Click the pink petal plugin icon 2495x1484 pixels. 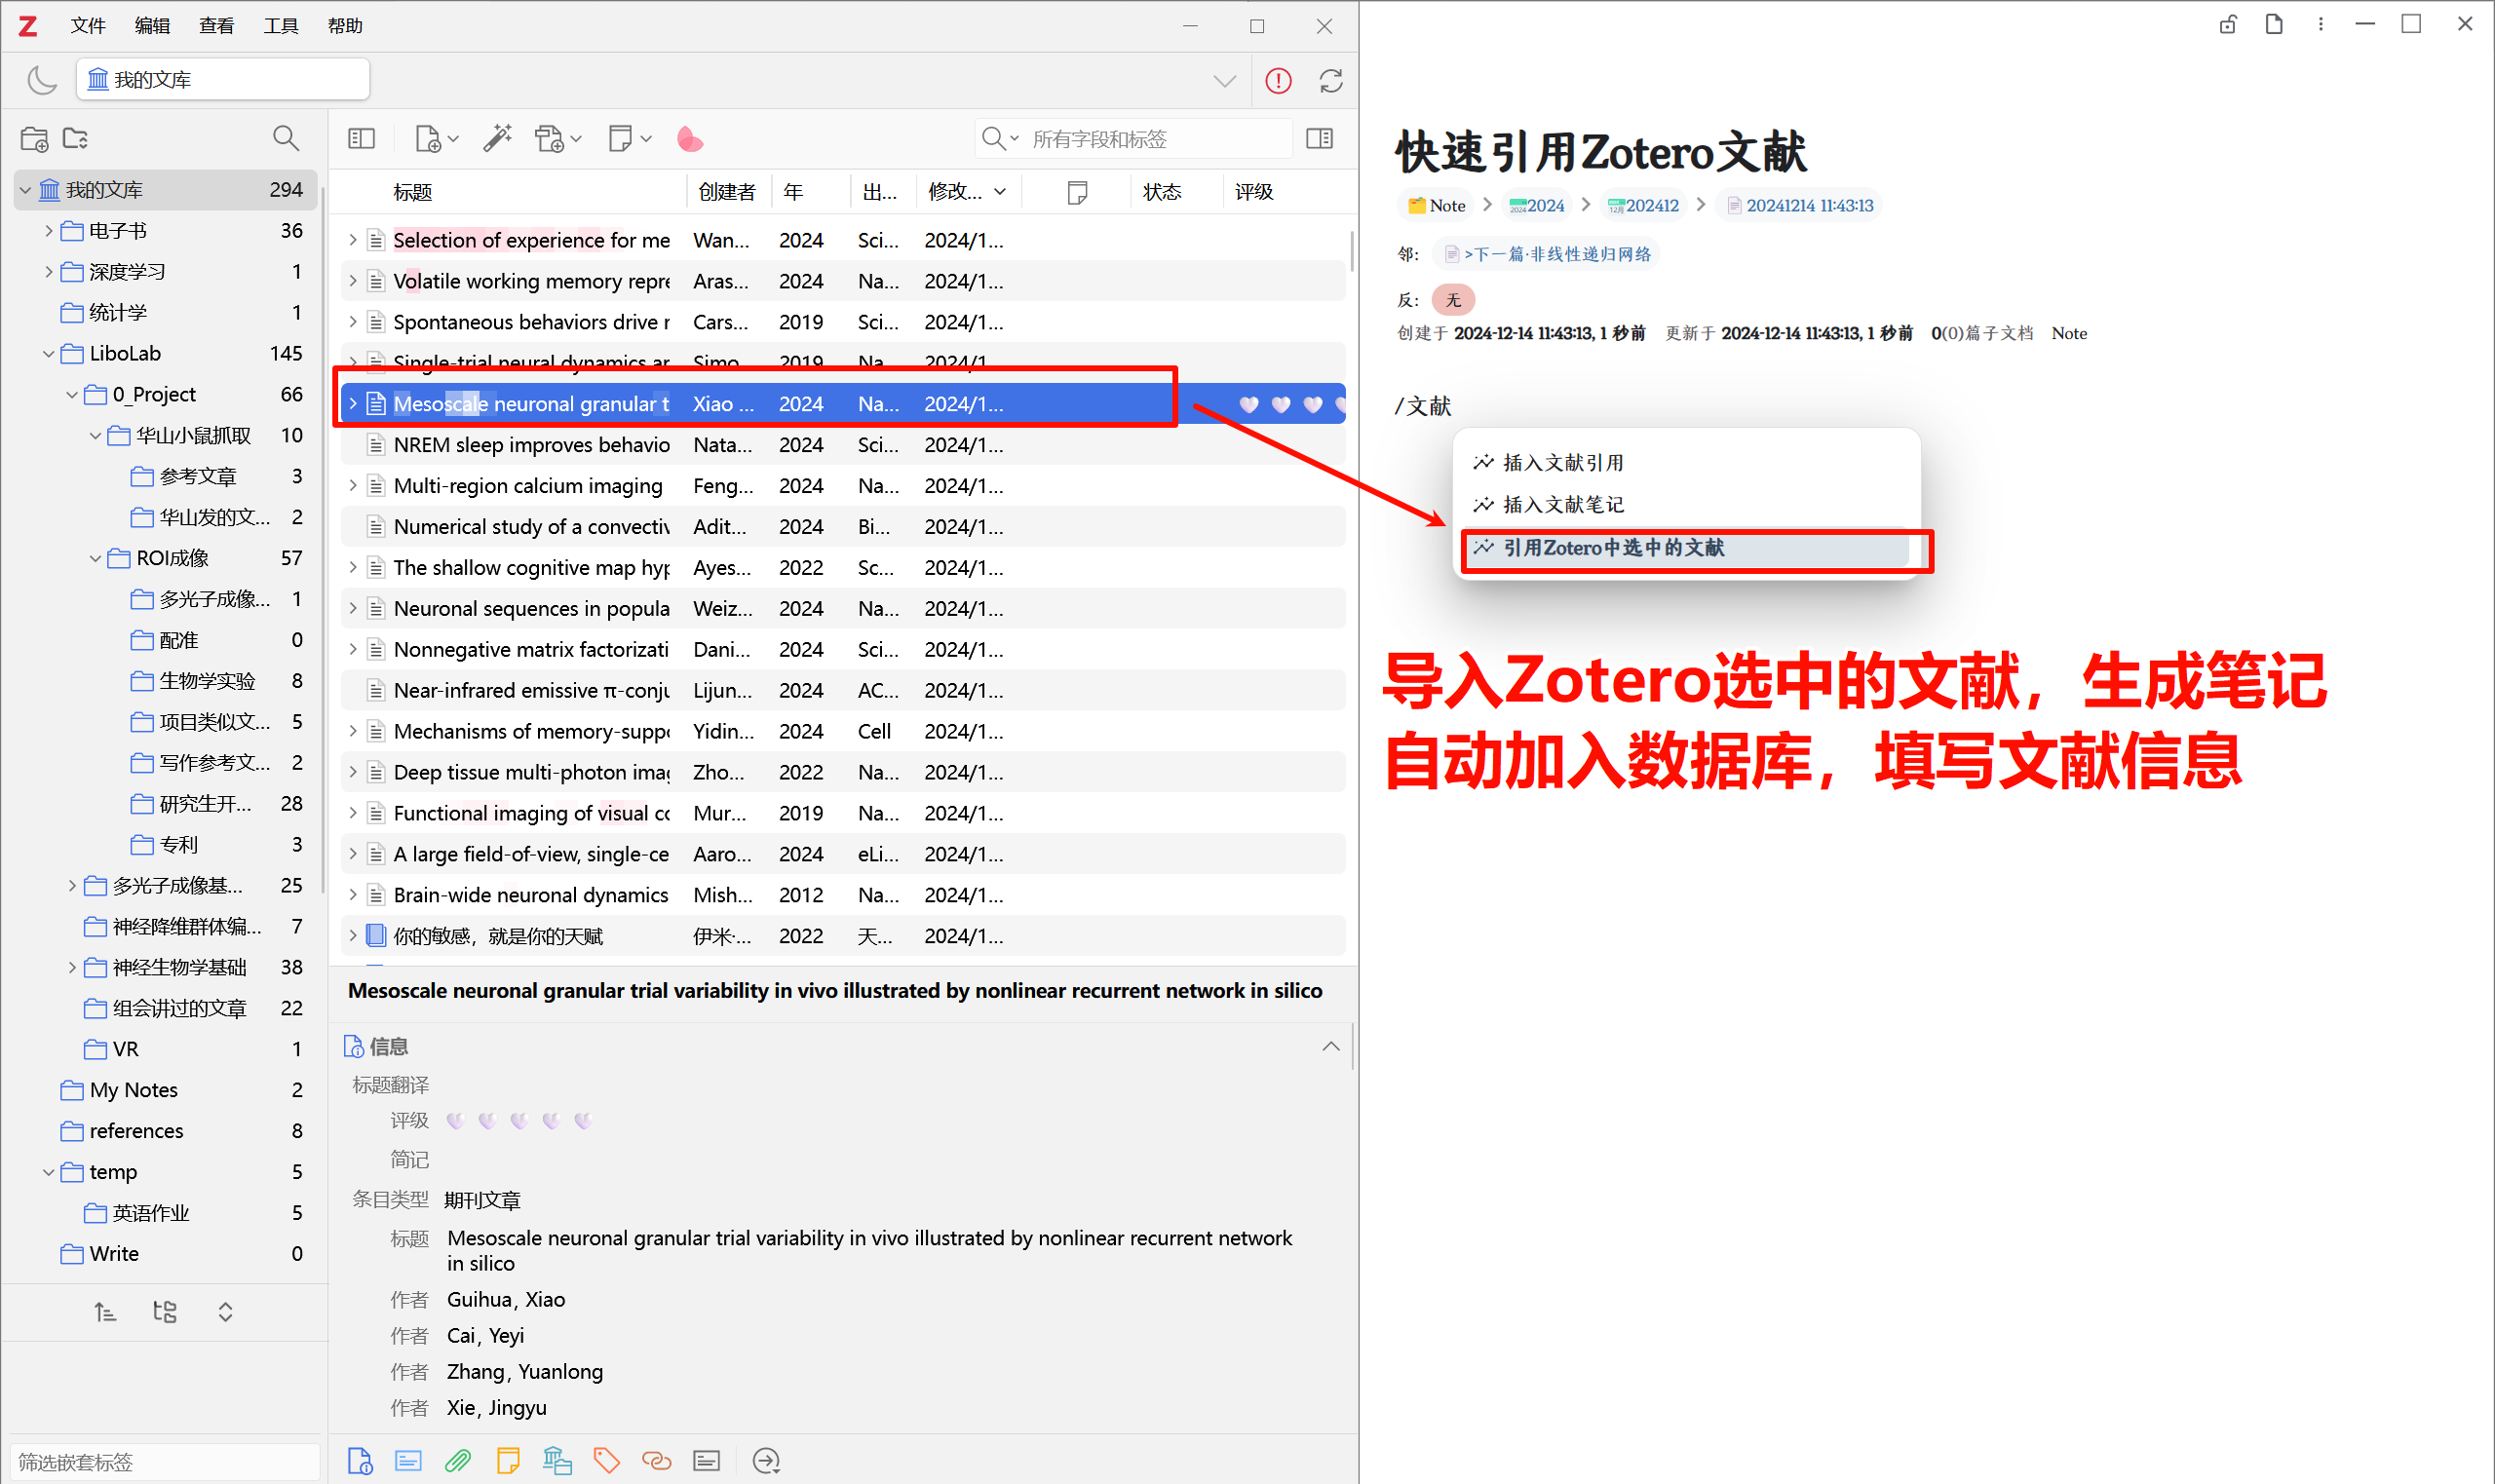(689, 139)
